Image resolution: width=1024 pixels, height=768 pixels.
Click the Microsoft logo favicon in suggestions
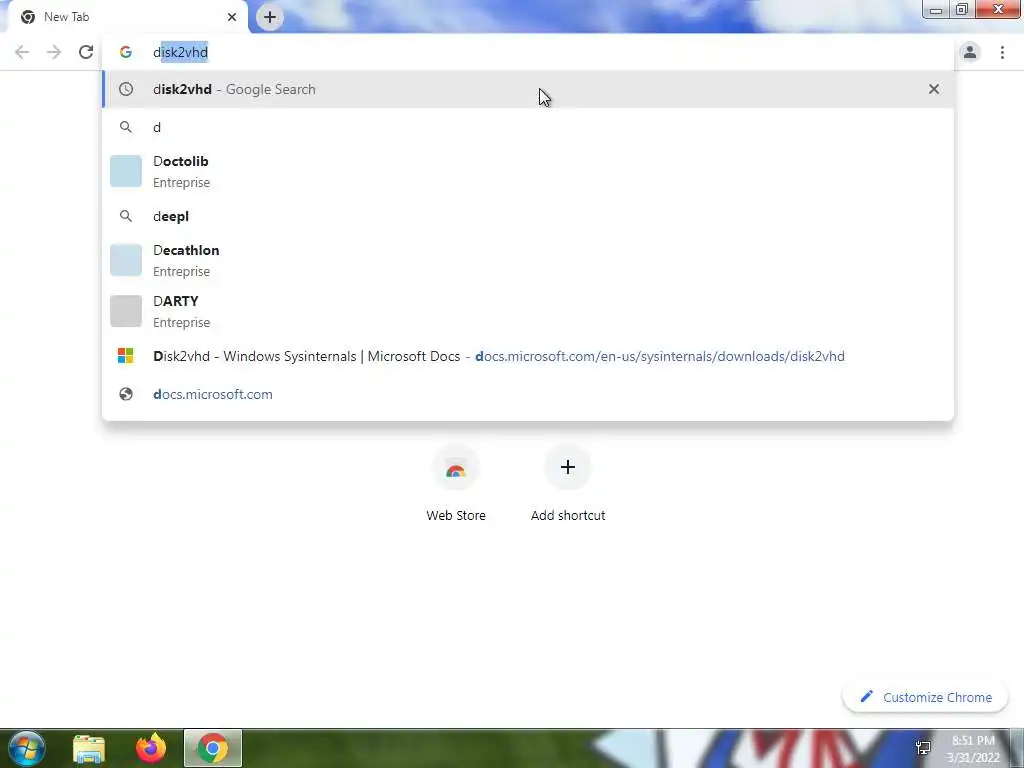pos(125,356)
